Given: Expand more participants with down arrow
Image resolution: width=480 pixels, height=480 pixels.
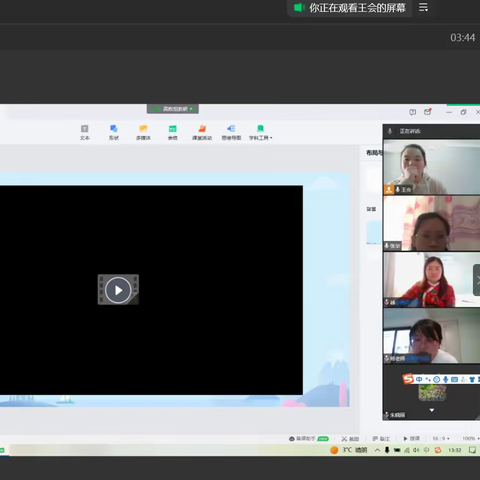Looking at the screenshot, I should click(432, 410).
